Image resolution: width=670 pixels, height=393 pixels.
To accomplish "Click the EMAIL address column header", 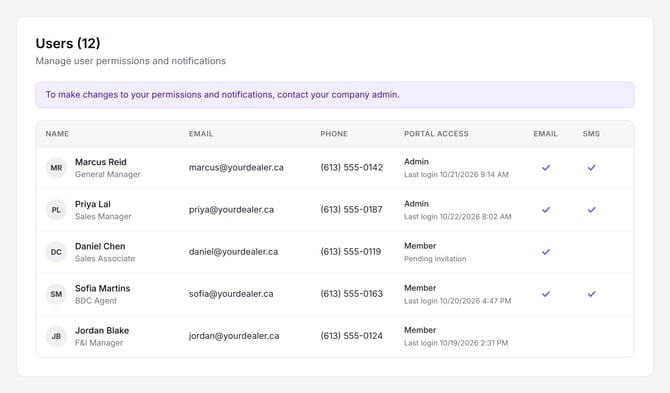I will 201,134.
